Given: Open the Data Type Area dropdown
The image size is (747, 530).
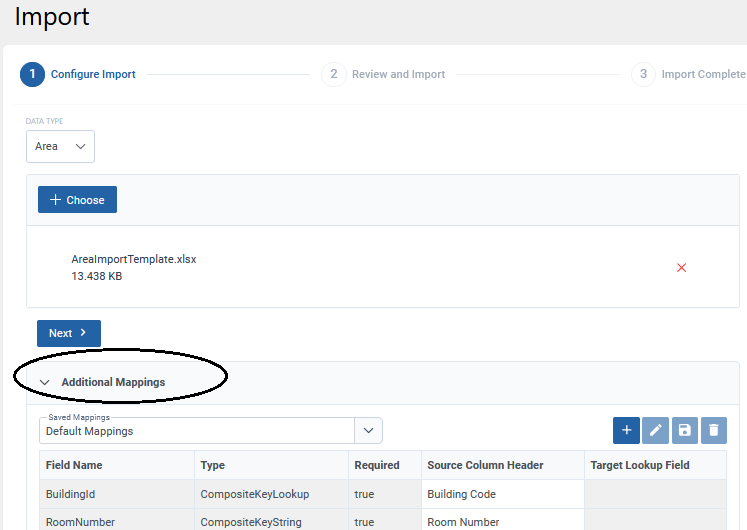Looking at the screenshot, I should click(60, 146).
